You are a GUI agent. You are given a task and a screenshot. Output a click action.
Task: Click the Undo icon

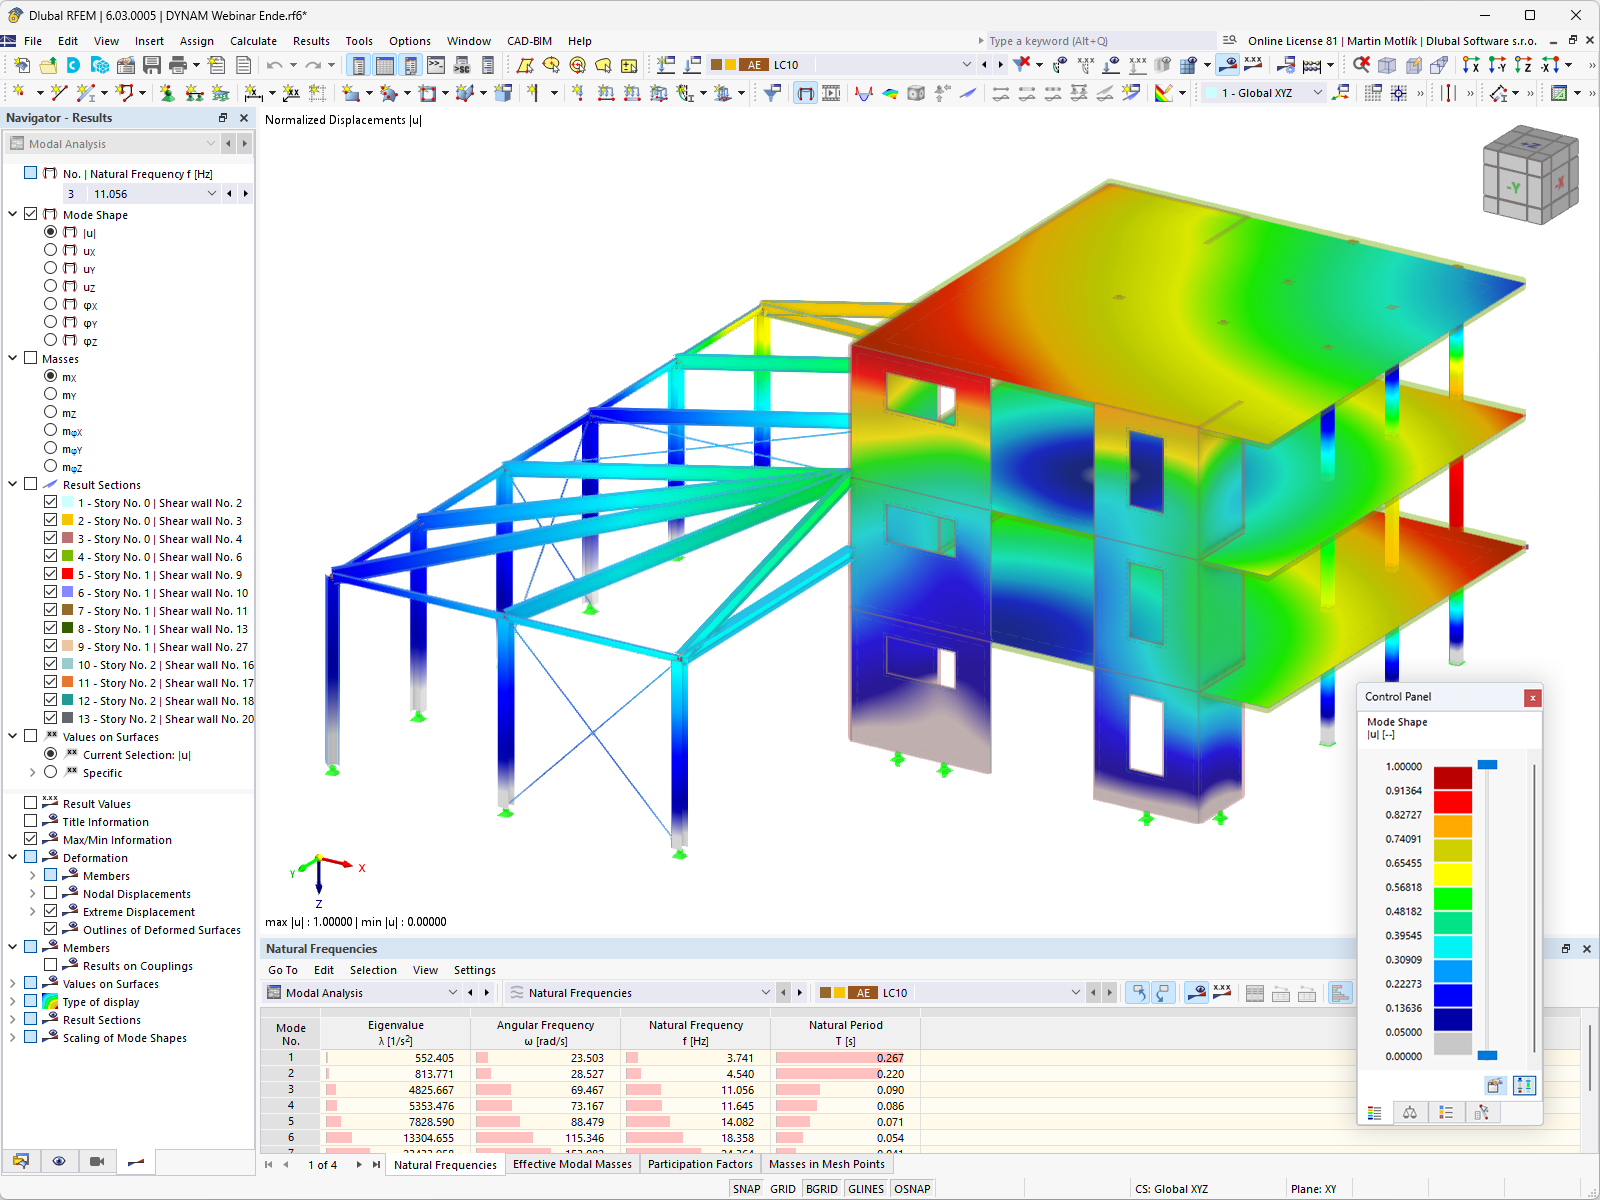tap(272, 64)
